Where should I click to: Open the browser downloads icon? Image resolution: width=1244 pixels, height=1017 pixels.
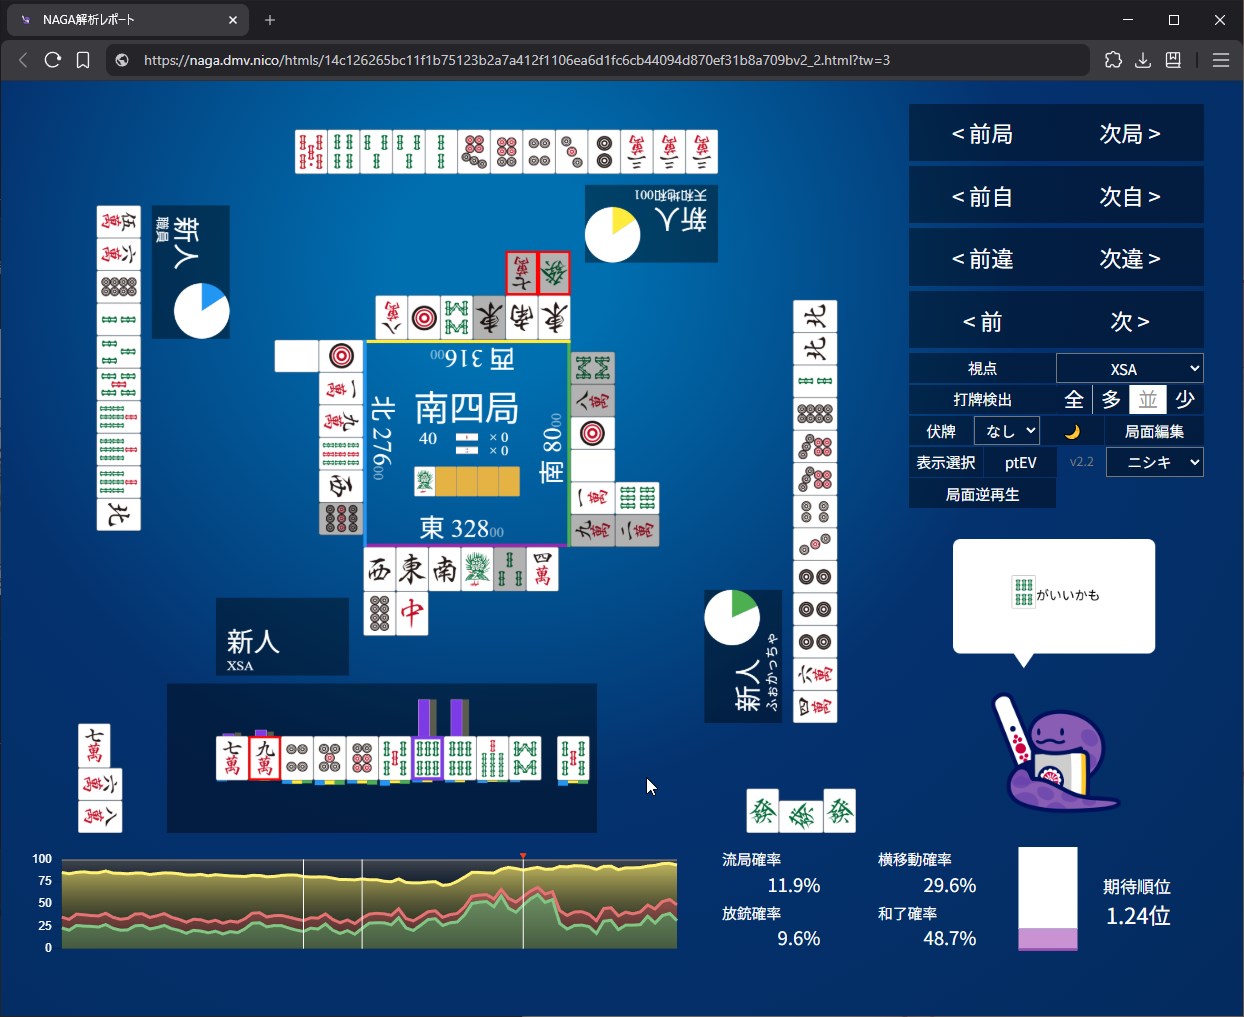click(x=1143, y=60)
